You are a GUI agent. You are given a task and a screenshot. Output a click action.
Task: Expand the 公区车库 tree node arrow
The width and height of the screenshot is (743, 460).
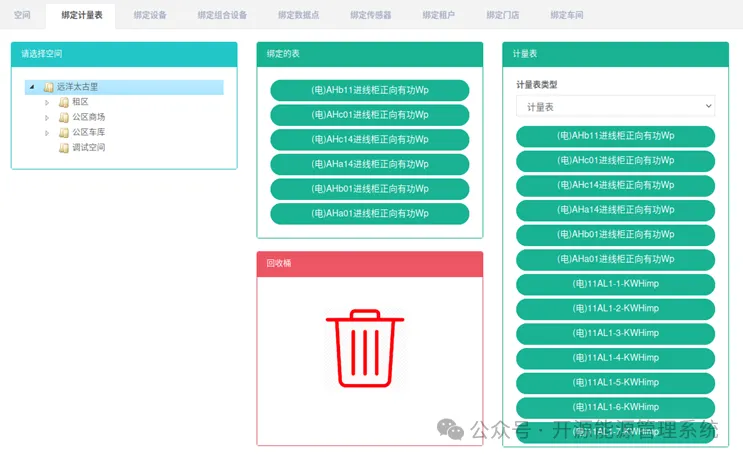[47, 133]
